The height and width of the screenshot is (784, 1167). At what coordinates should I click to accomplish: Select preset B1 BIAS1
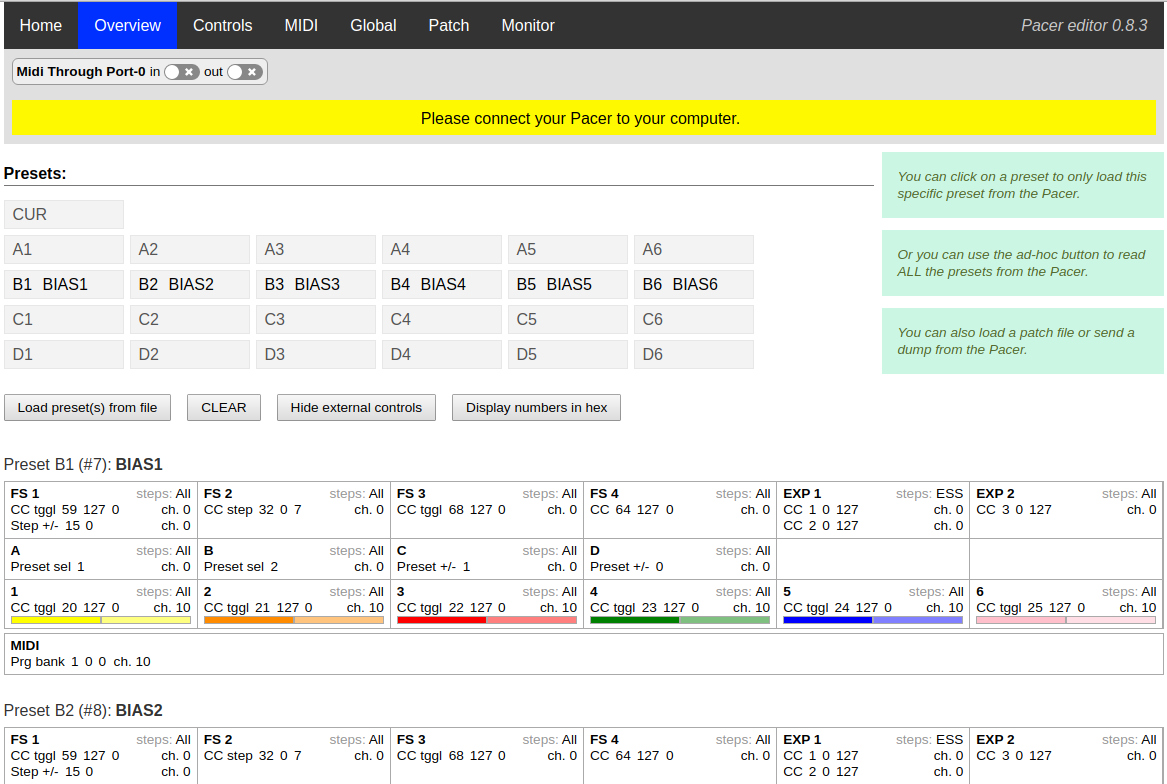64,285
